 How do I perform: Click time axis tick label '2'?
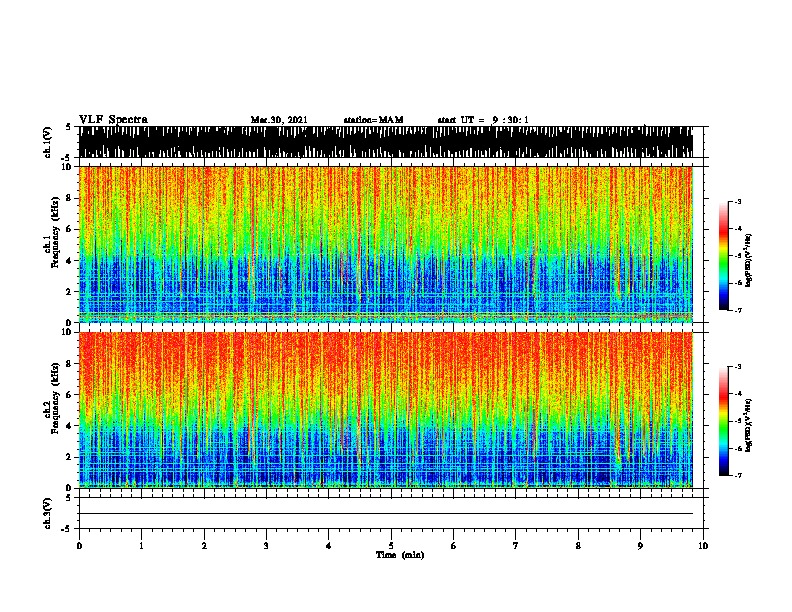pos(204,546)
